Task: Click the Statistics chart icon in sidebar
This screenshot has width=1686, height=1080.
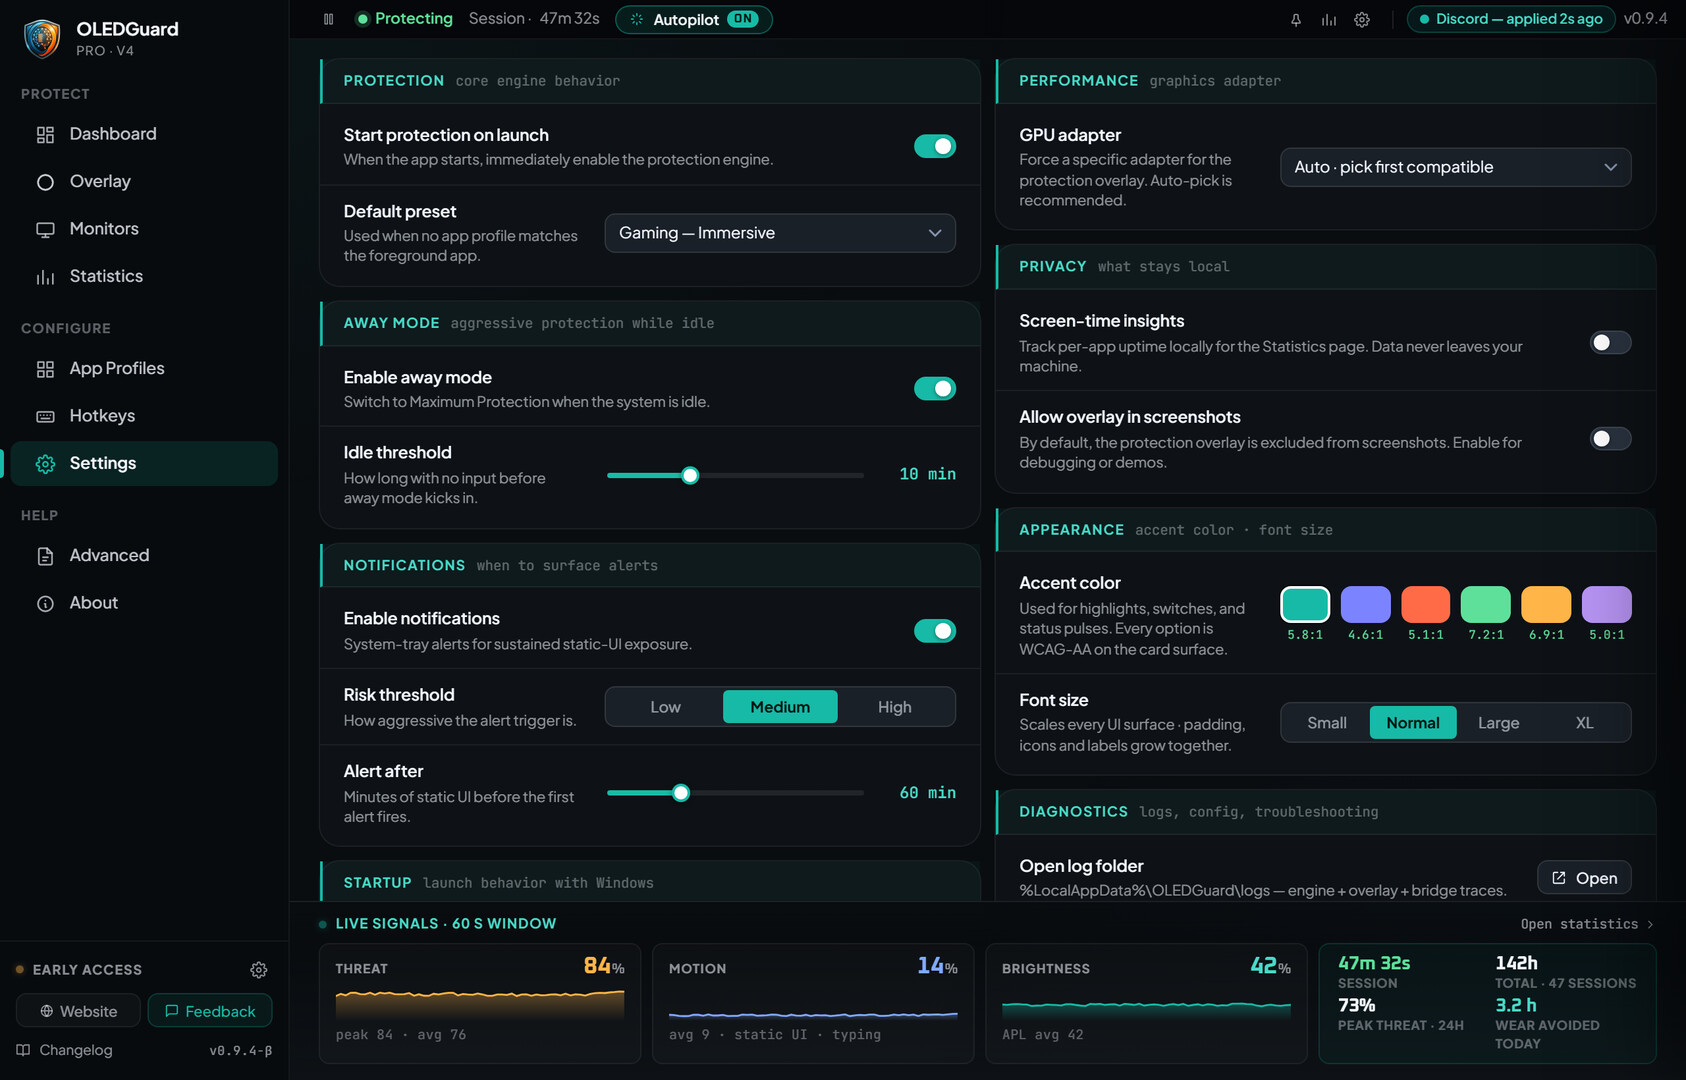Action: click(x=45, y=277)
